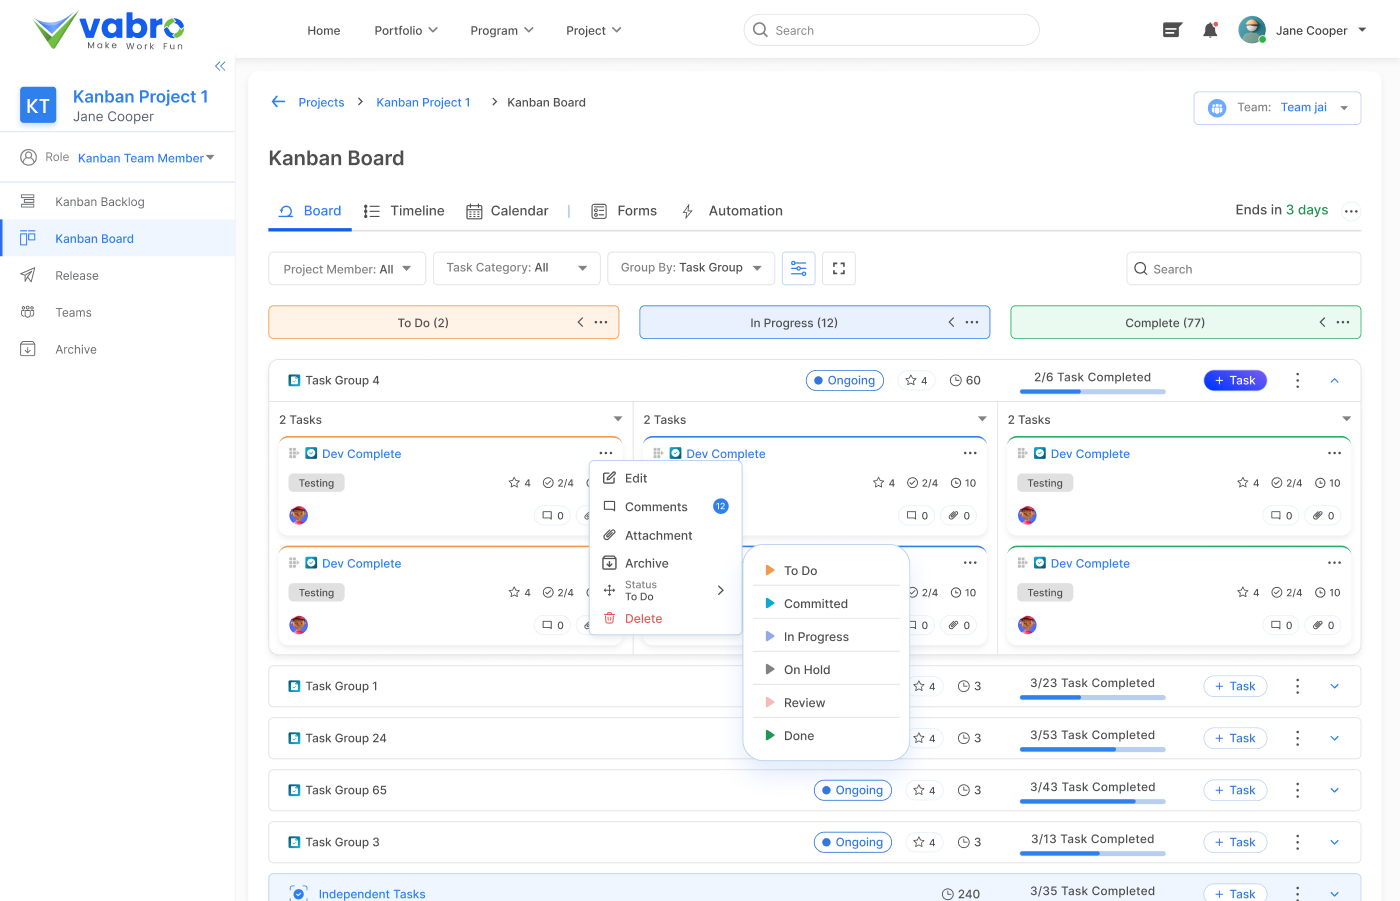Toggle Ongoing status on Task Group 65
The width and height of the screenshot is (1400, 901).
pyautogui.click(x=853, y=790)
